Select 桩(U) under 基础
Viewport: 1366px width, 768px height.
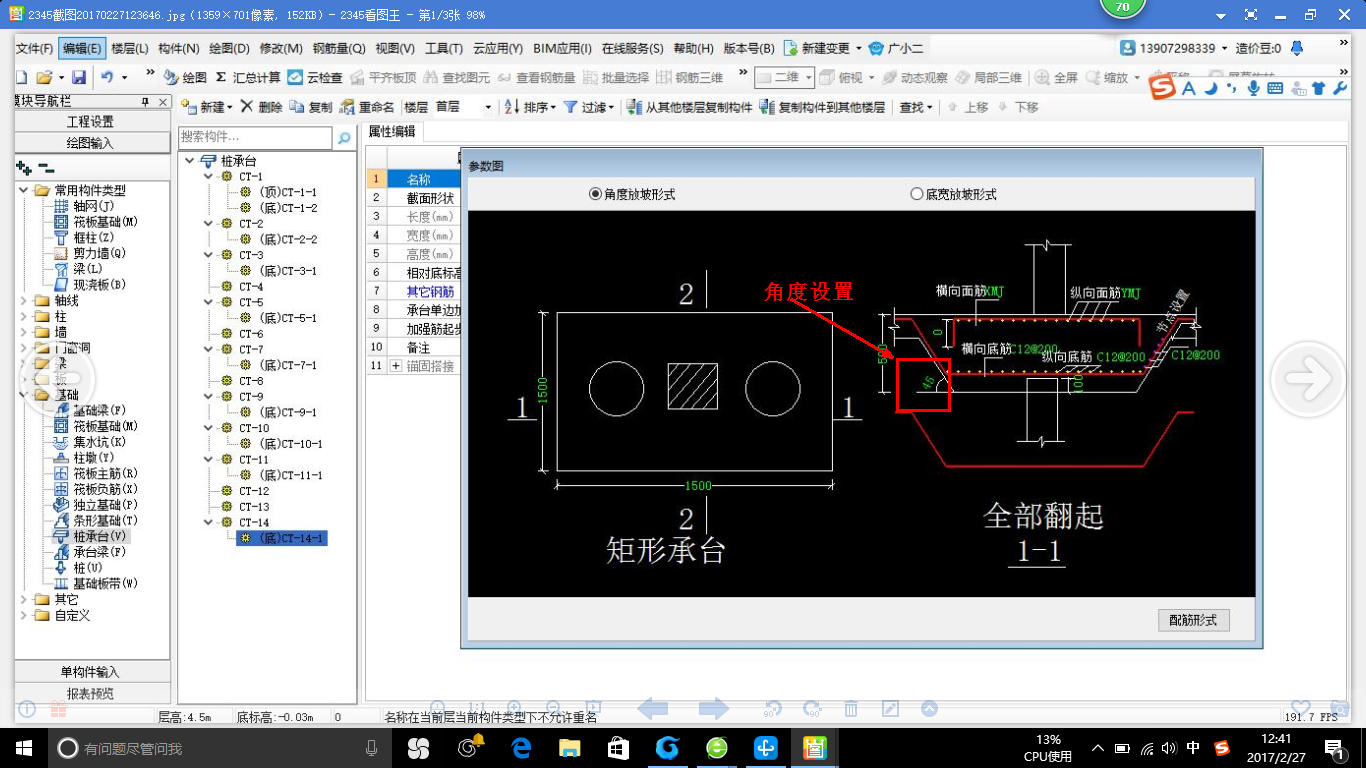(80, 568)
